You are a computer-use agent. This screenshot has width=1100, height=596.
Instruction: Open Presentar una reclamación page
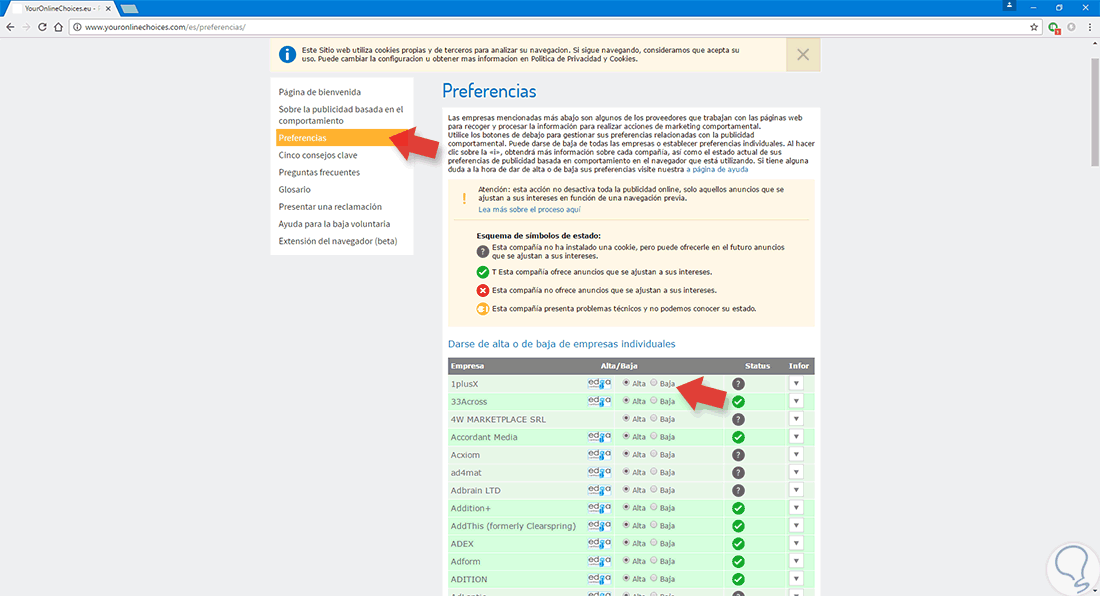pos(330,207)
